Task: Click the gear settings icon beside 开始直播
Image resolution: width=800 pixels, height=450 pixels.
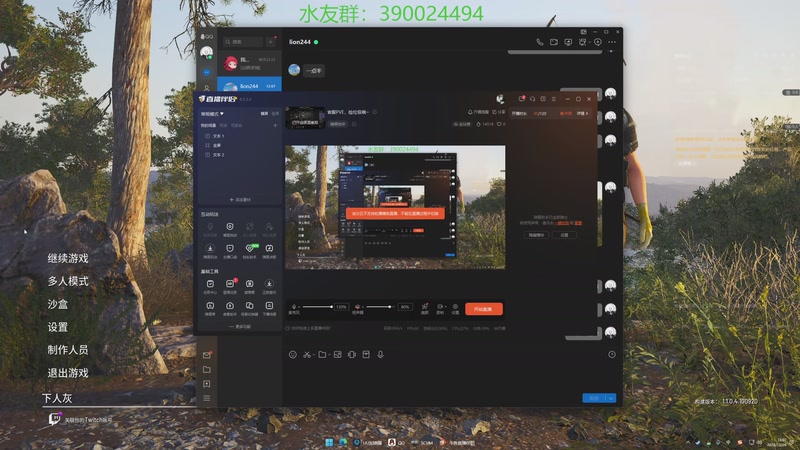Action: pyautogui.click(x=455, y=309)
